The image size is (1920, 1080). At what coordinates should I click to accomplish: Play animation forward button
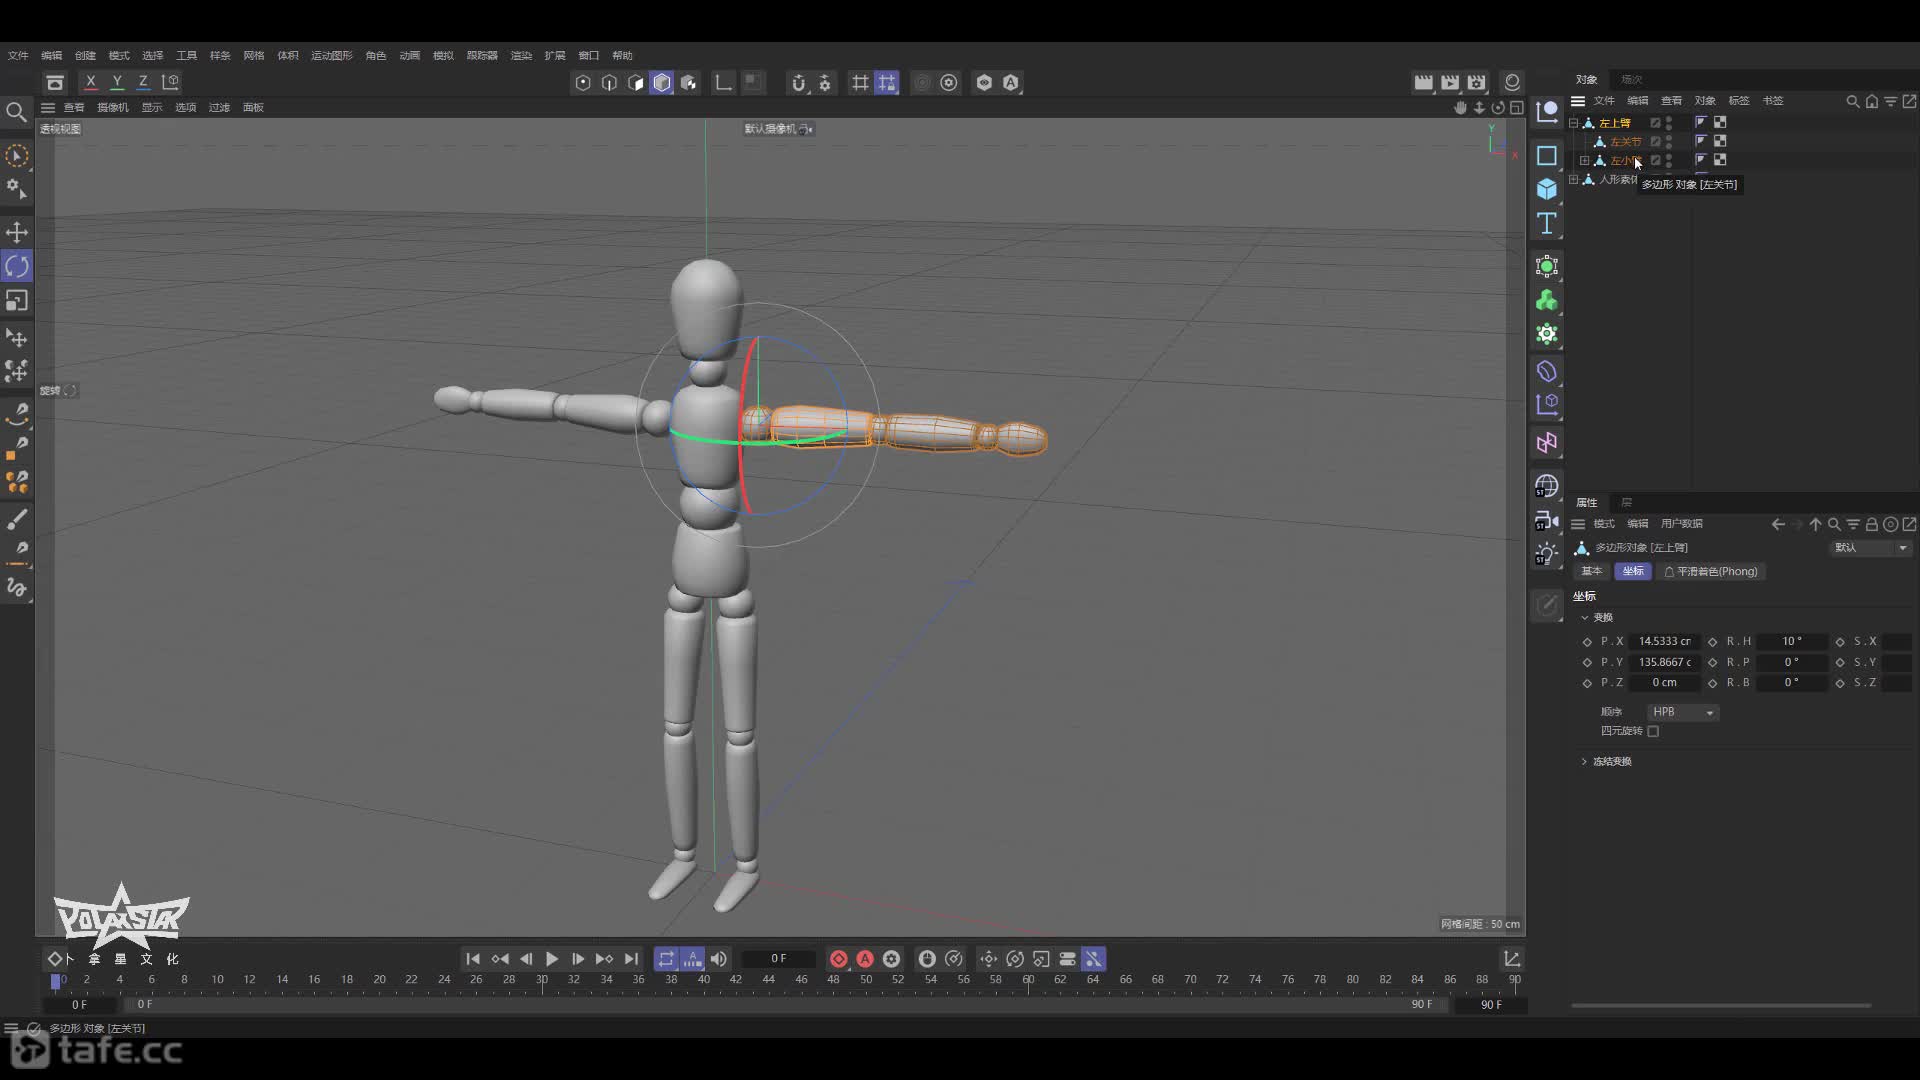click(552, 959)
